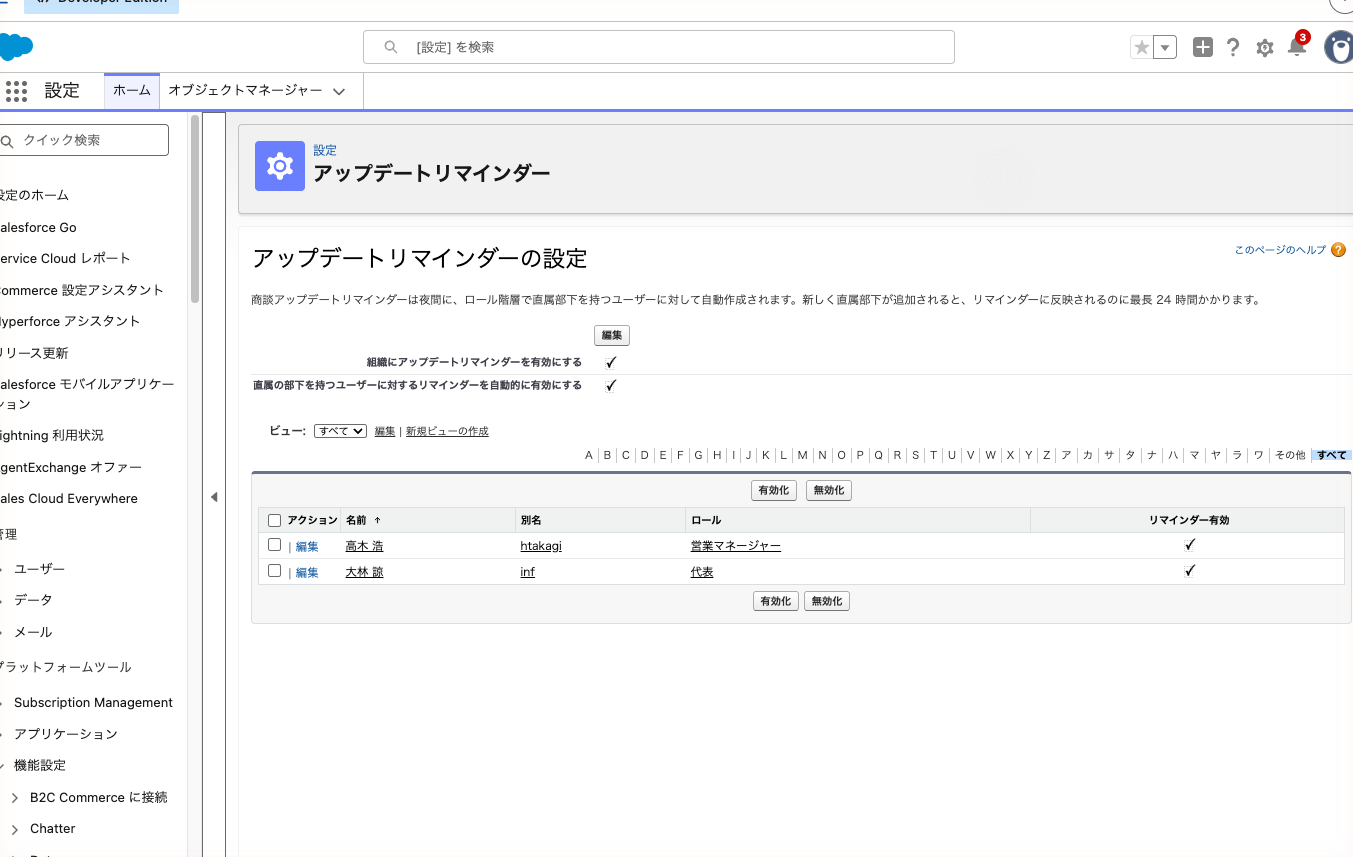Click the Salesforce cloud logo

point(17,47)
